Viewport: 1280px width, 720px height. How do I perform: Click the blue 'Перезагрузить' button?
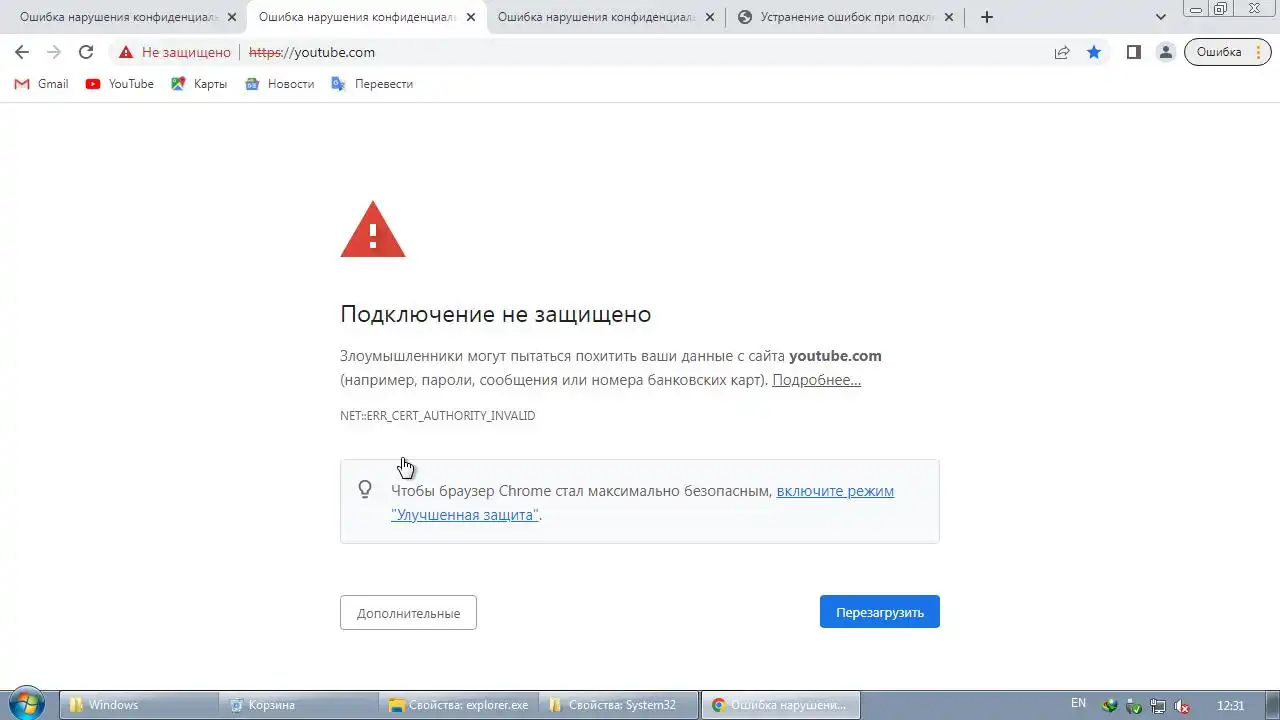[880, 612]
